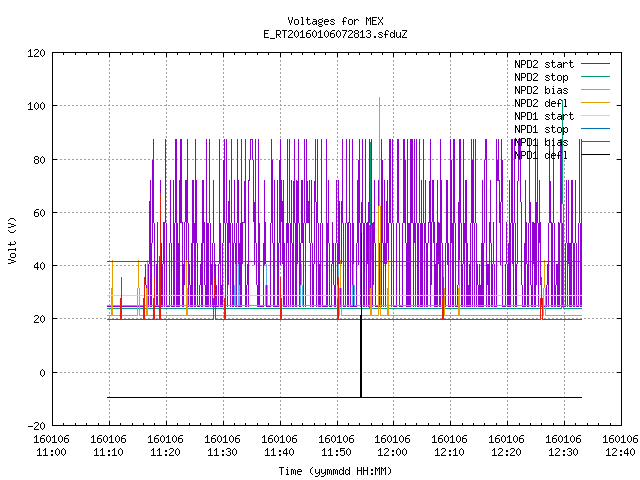Click the black NPD1 defl legend line sample
The height and width of the screenshot is (480, 640).
595,155
